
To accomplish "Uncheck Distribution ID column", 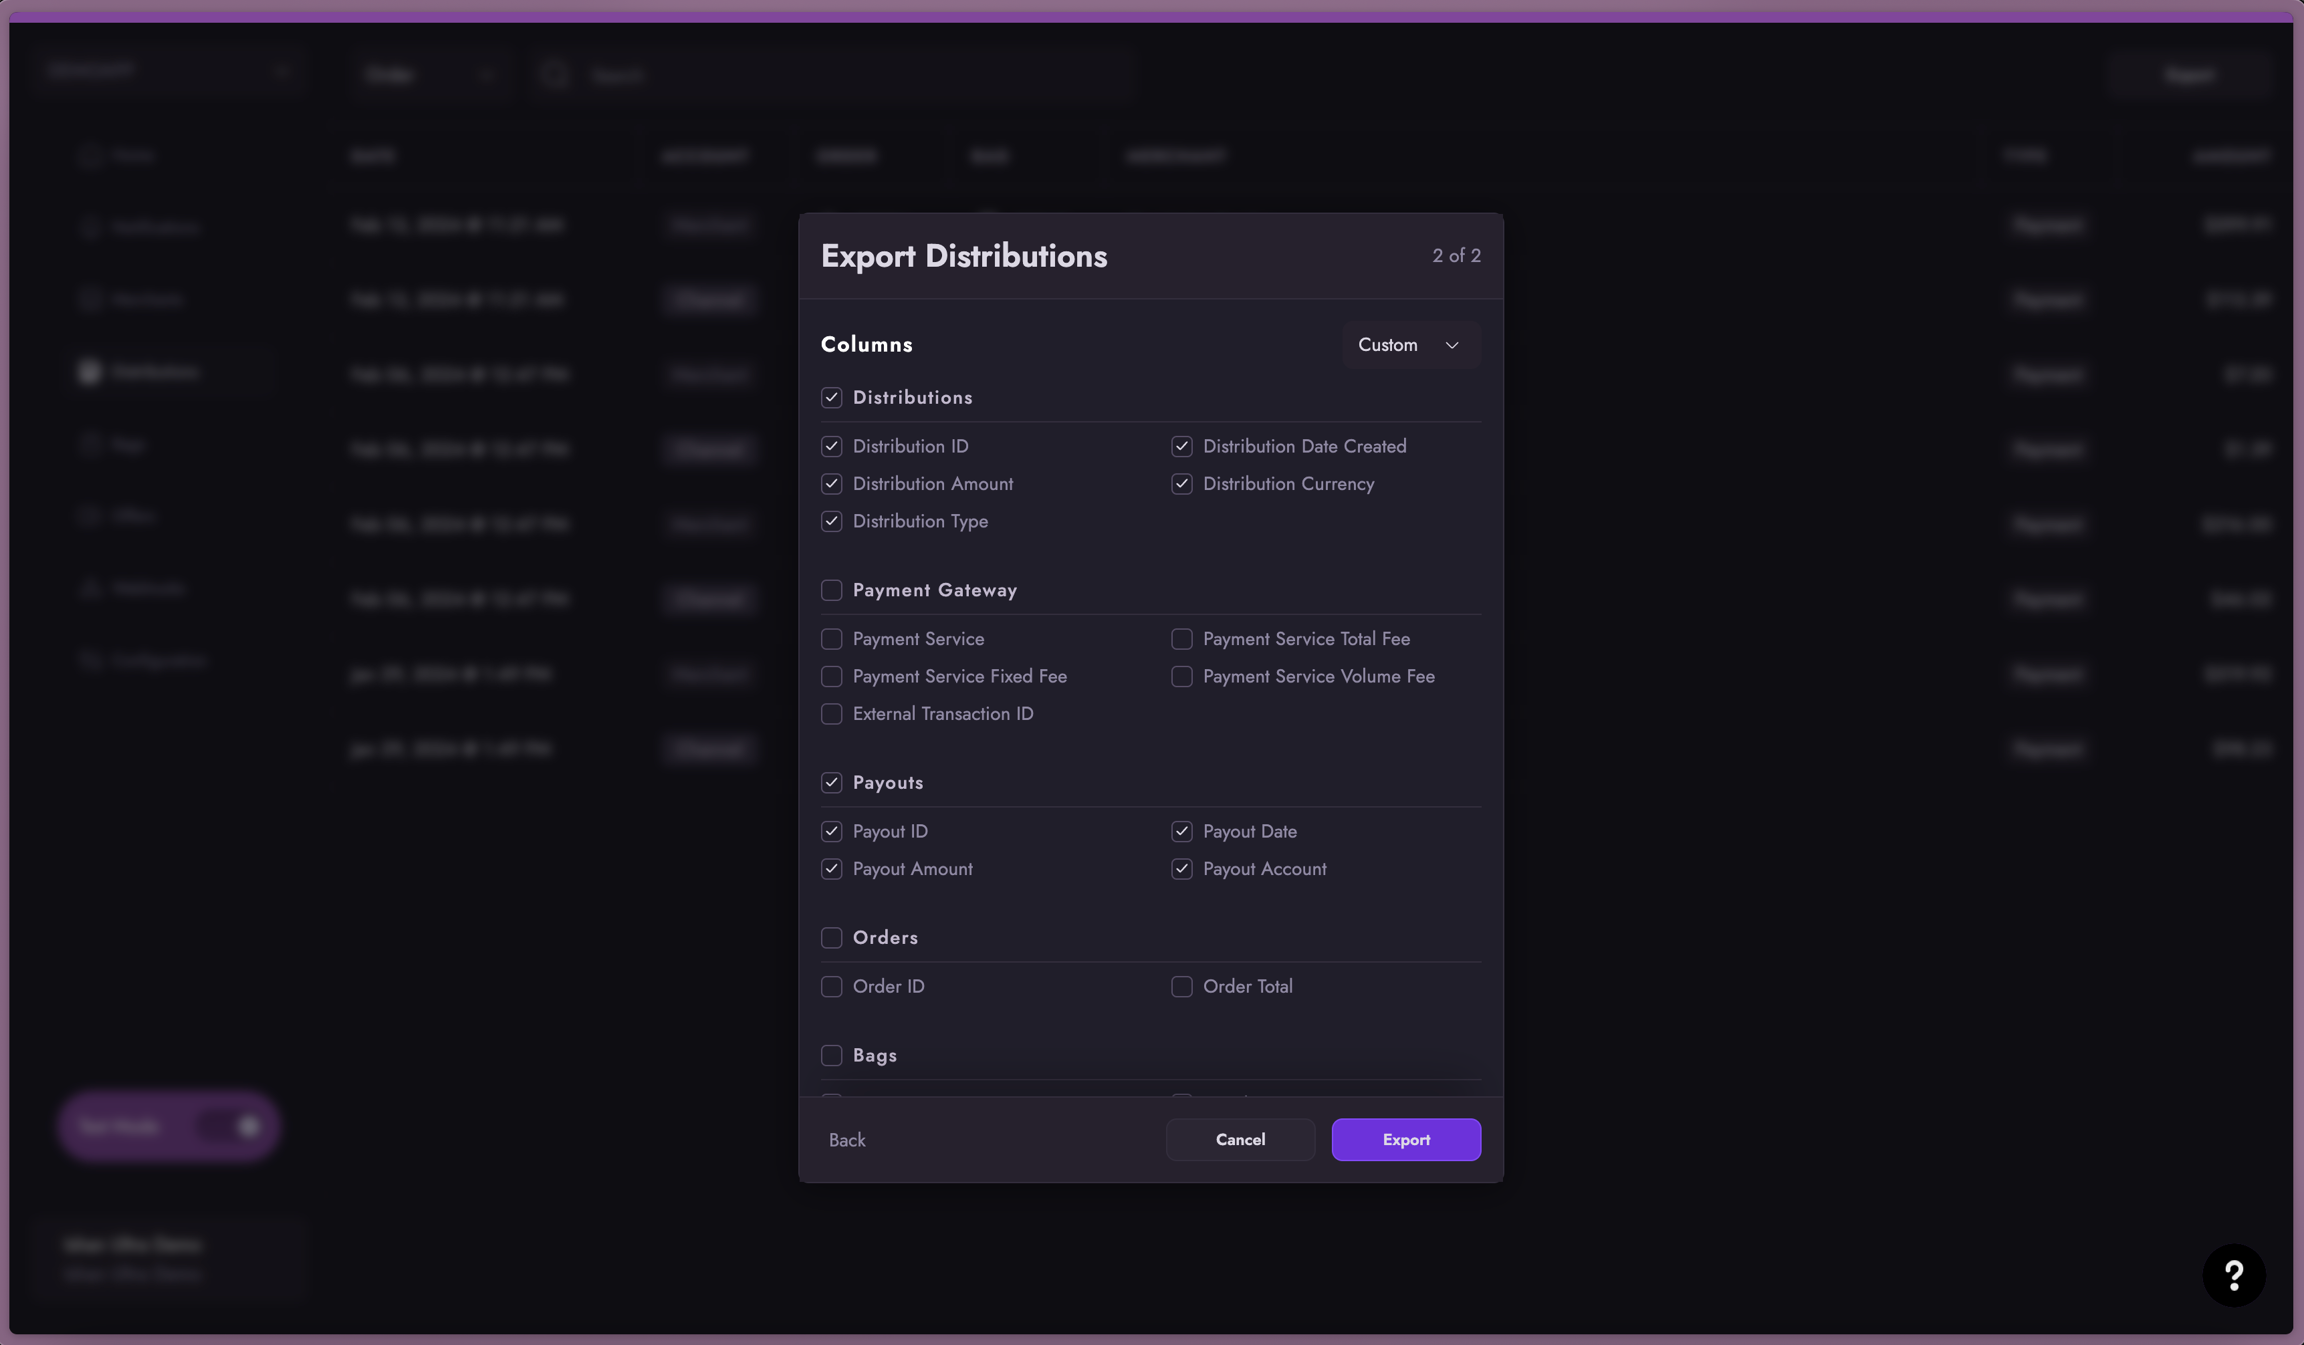I will (x=831, y=446).
